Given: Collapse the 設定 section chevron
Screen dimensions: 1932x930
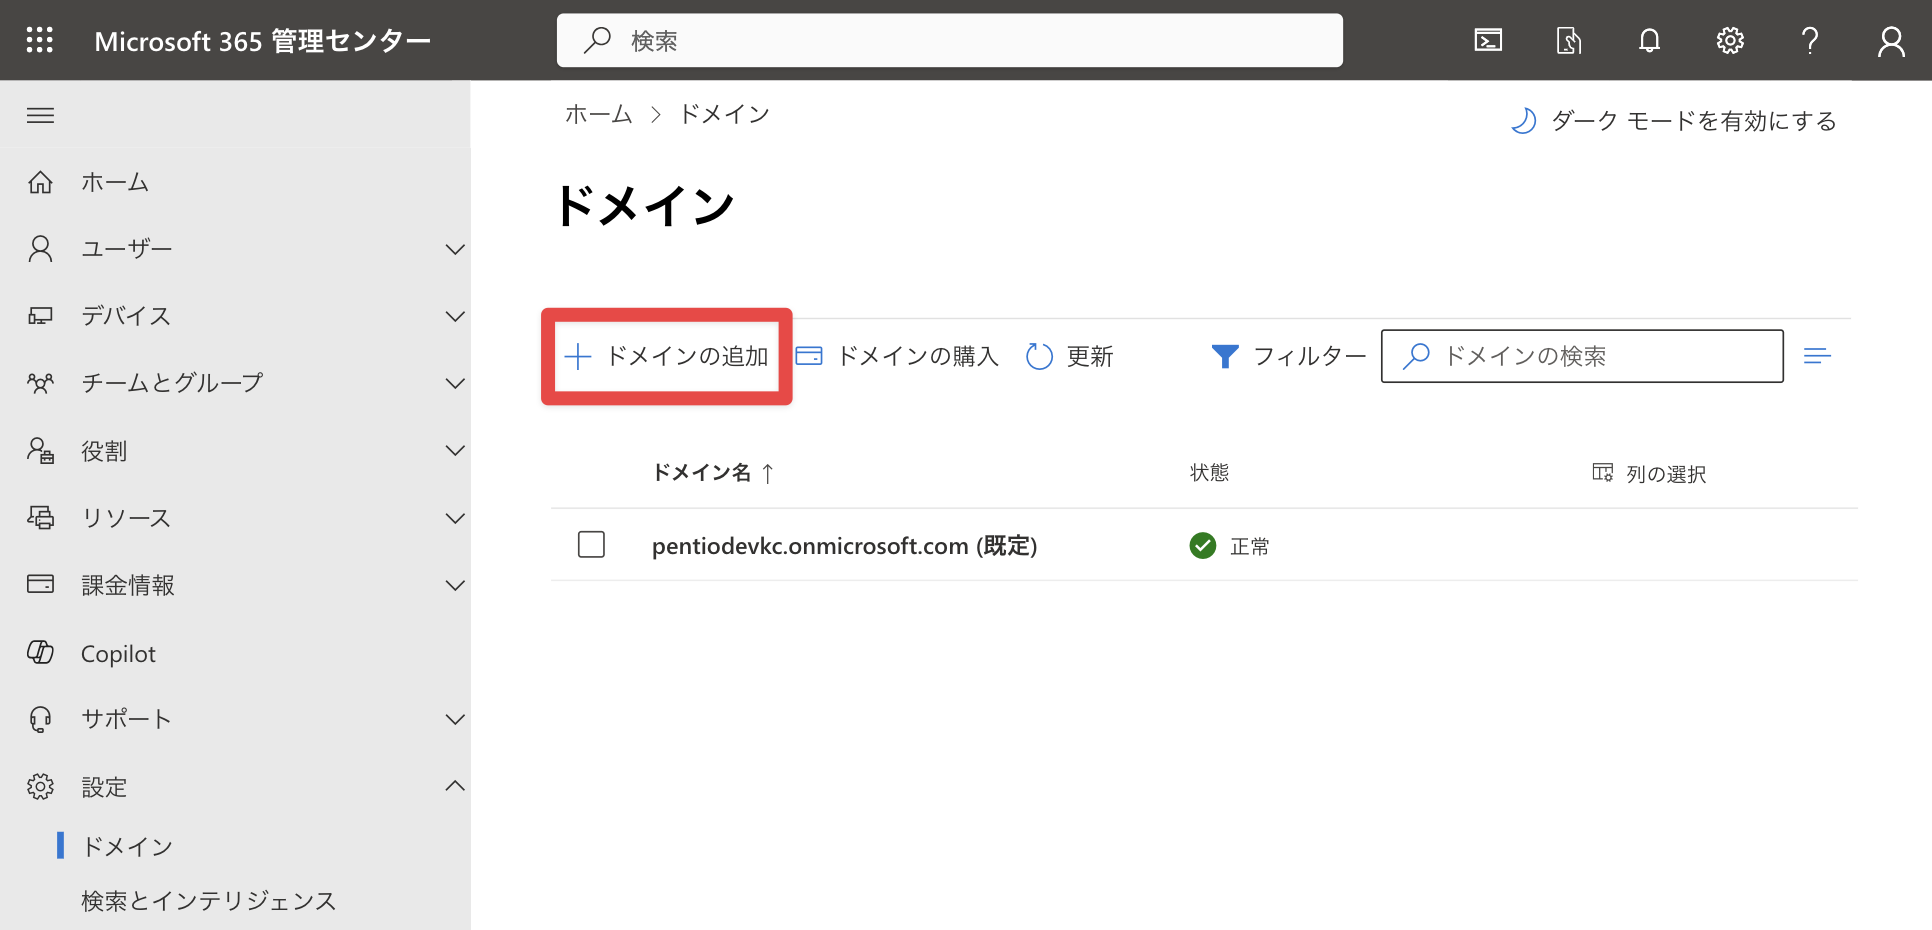Looking at the screenshot, I should (x=455, y=786).
